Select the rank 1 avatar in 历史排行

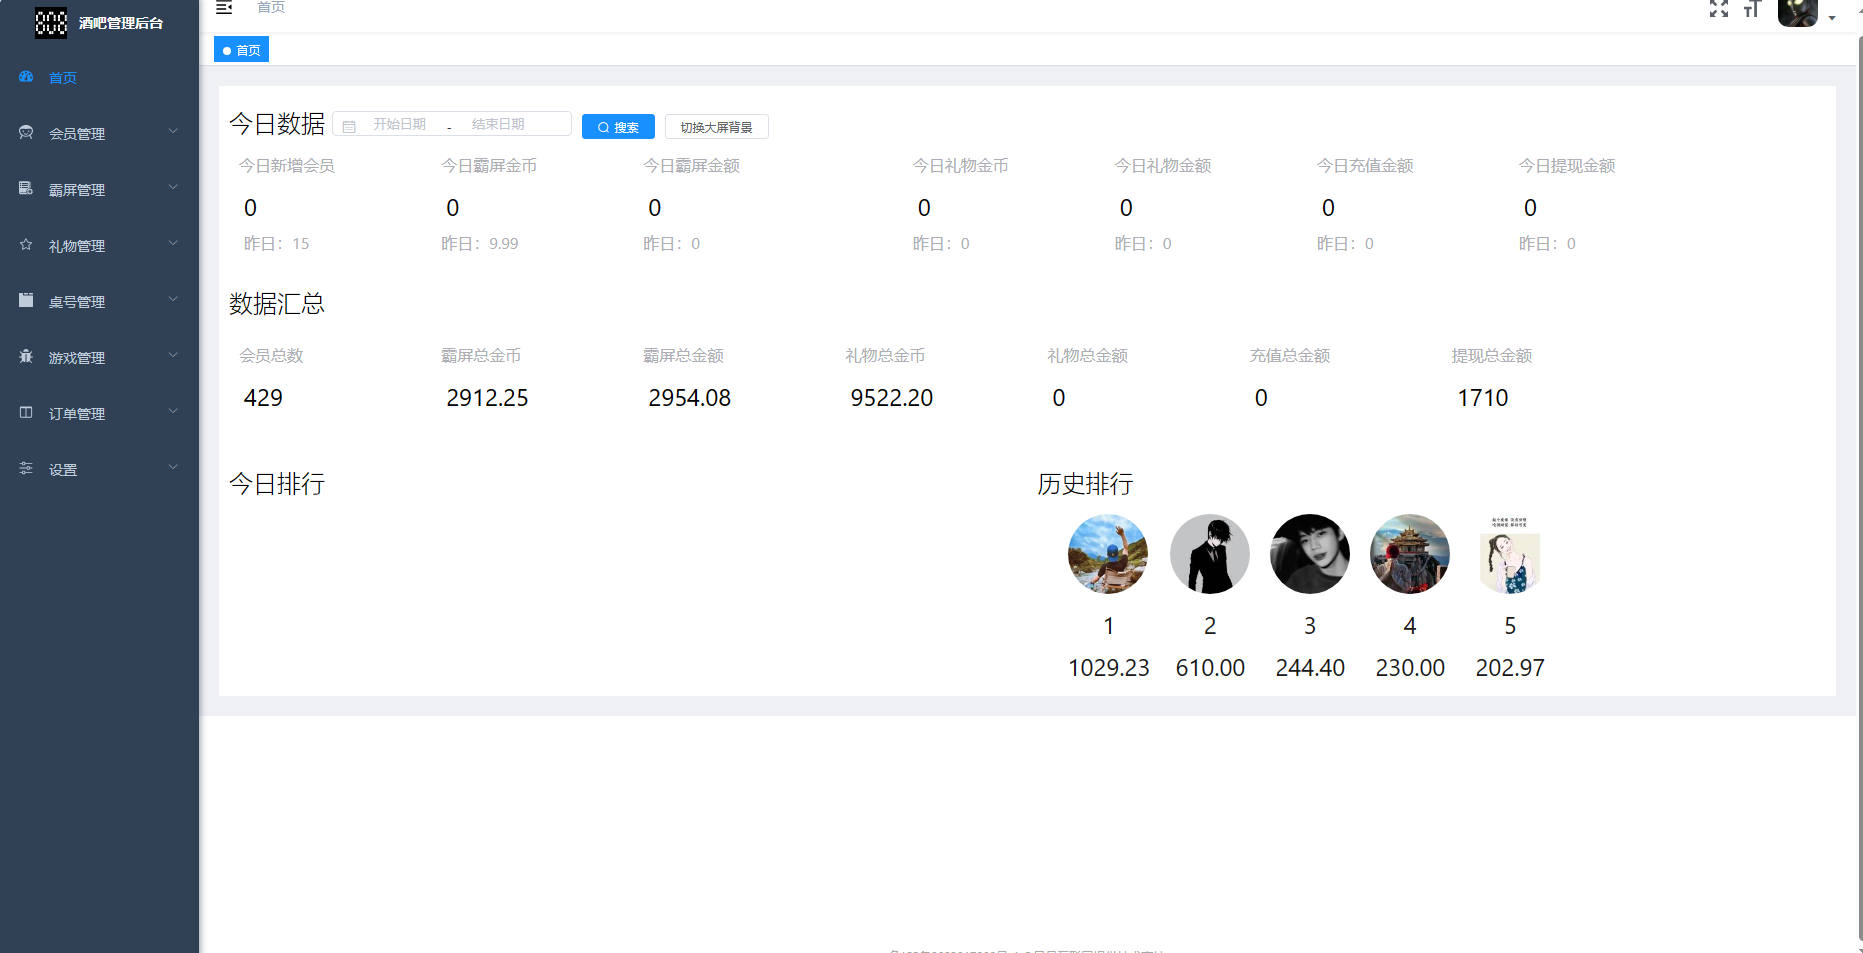(x=1108, y=554)
